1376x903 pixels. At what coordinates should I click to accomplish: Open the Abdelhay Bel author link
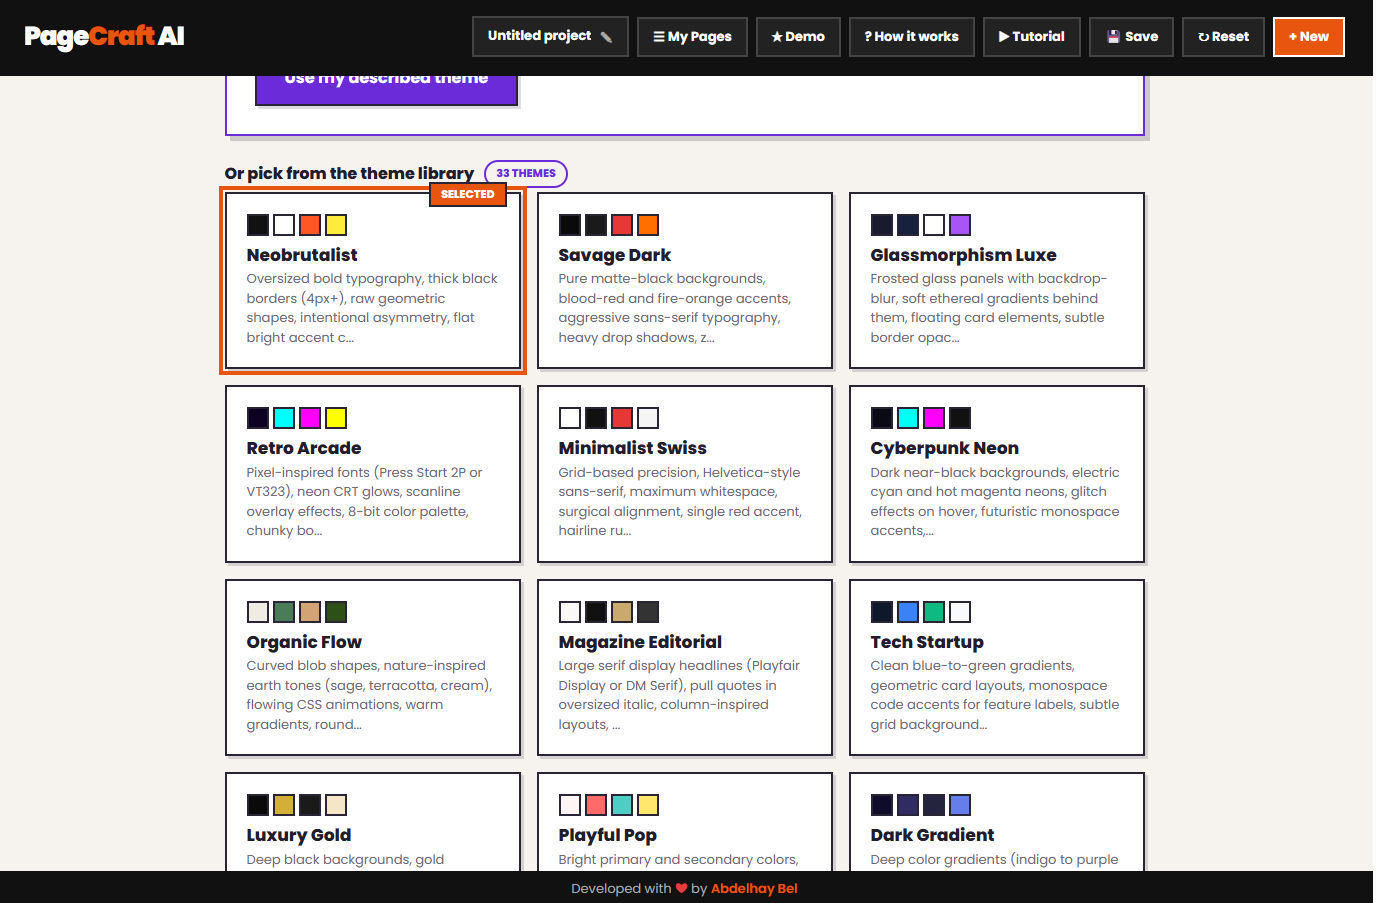coord(754,888)
